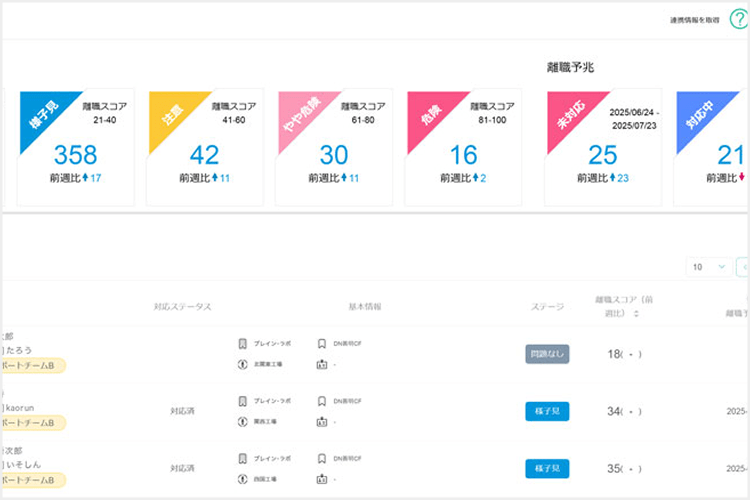Image resolution: width=750 pixels, height=500 pixels.
Task: Click the team tag in the first row
Action: coord(32,366)
